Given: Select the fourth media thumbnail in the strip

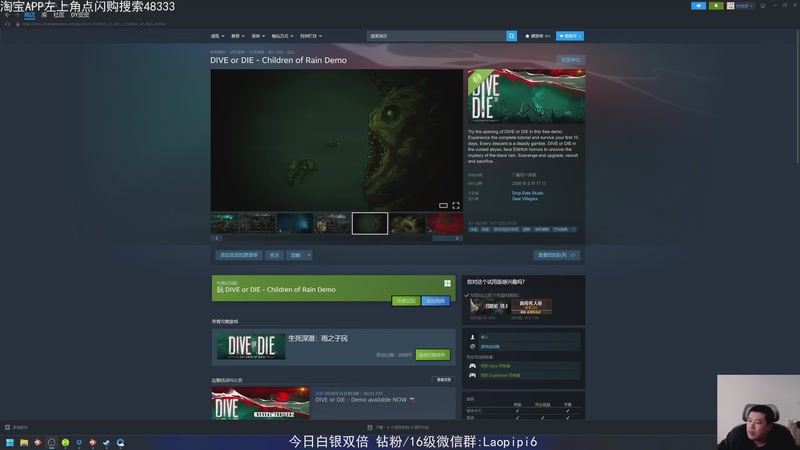Looking at the screenshot, I should pyautogui.click(x=332, y=223).
